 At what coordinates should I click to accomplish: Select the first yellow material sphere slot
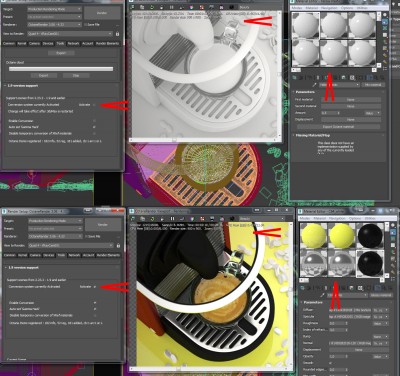tap(314, 235)
